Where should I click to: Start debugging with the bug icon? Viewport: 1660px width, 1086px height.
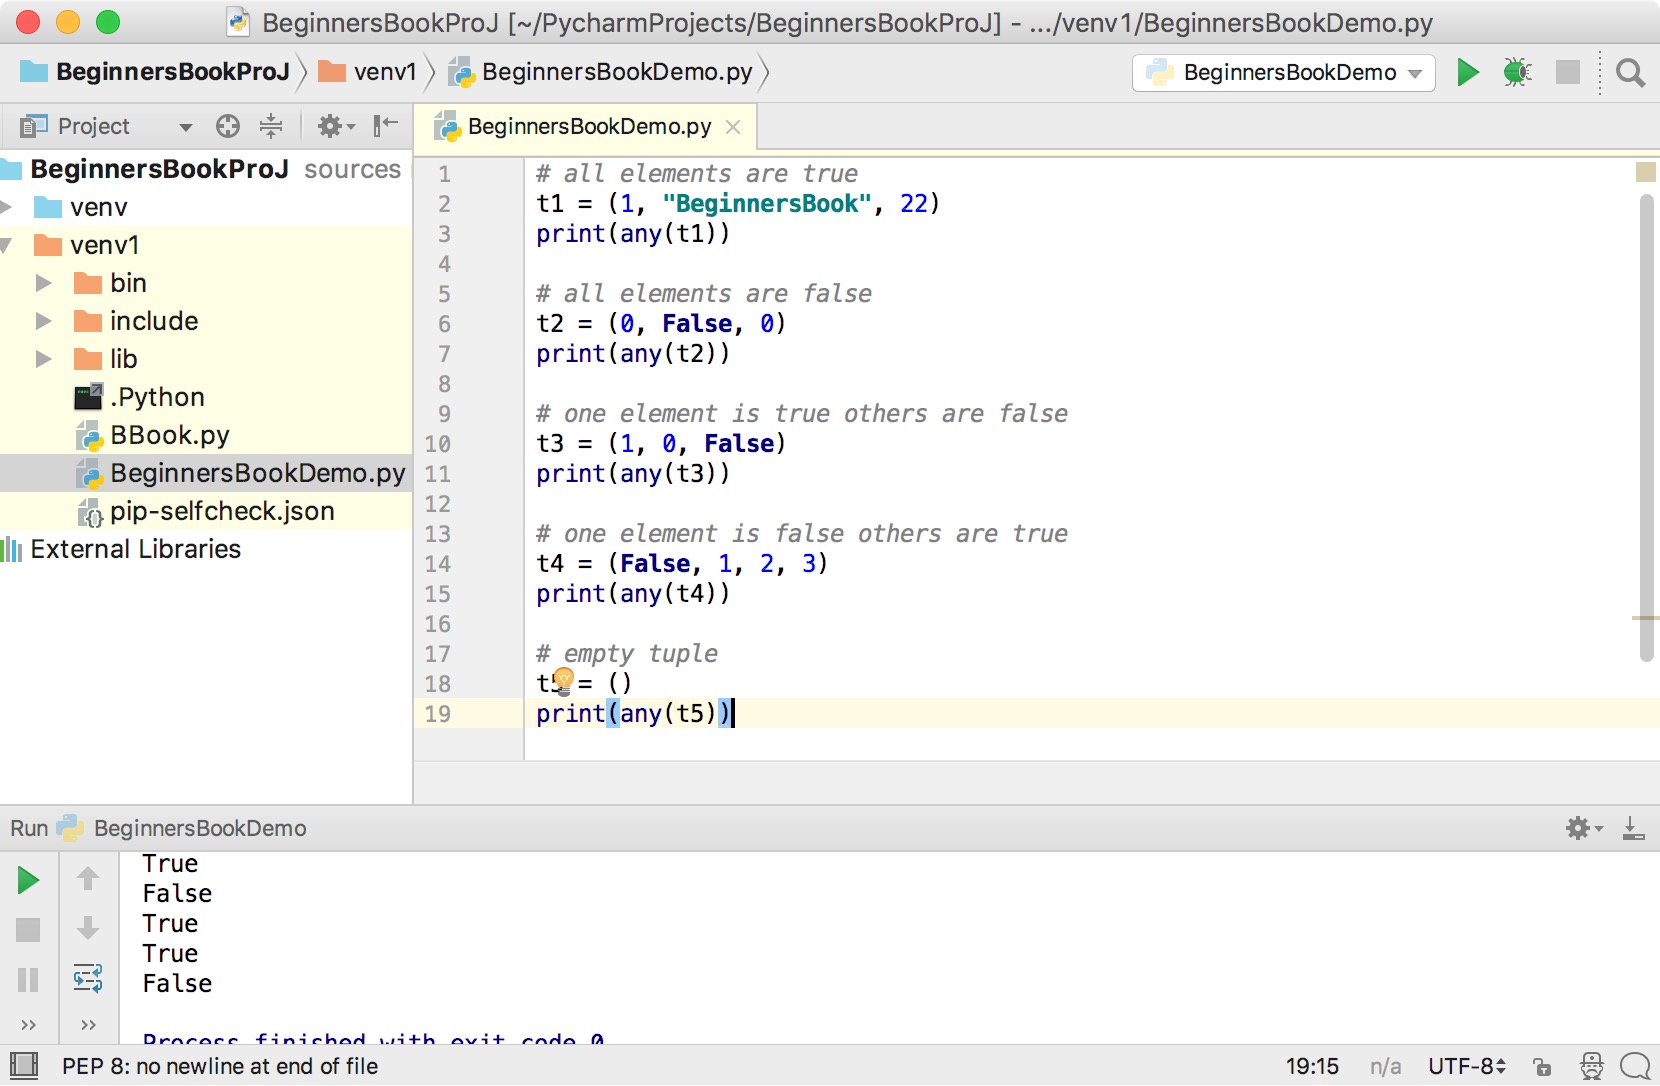click(1516, 72)
